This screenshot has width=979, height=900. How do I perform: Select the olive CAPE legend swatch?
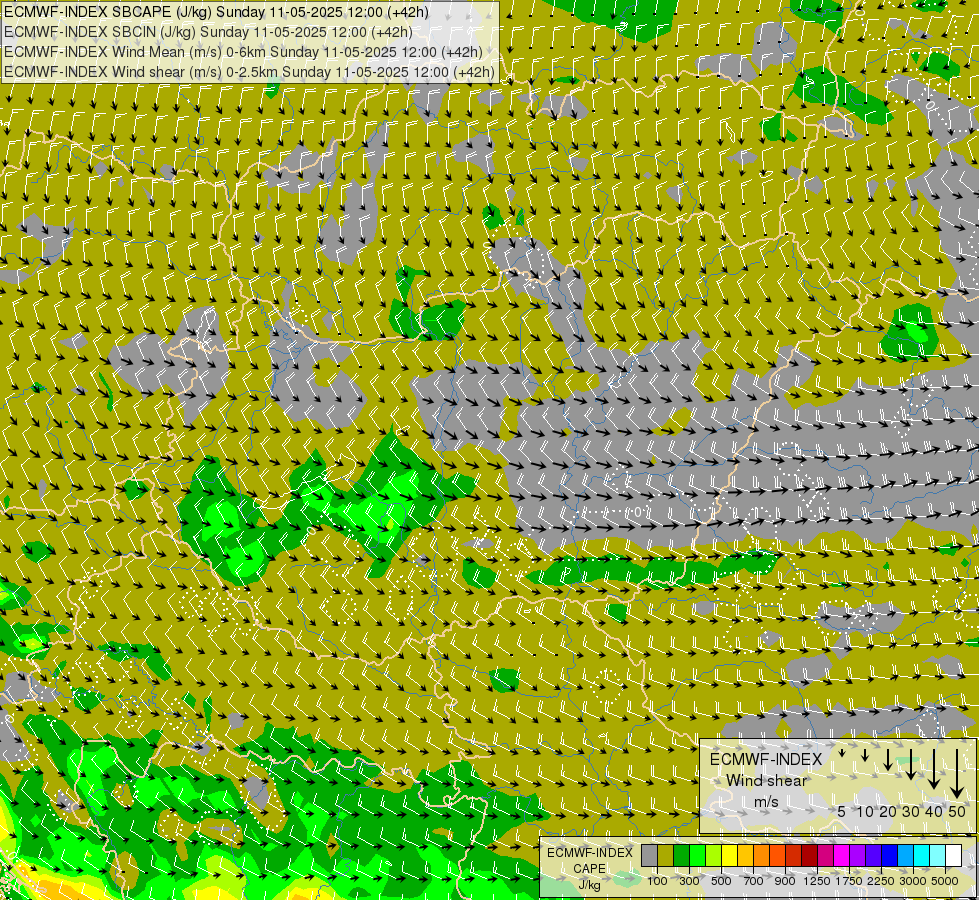666,855
